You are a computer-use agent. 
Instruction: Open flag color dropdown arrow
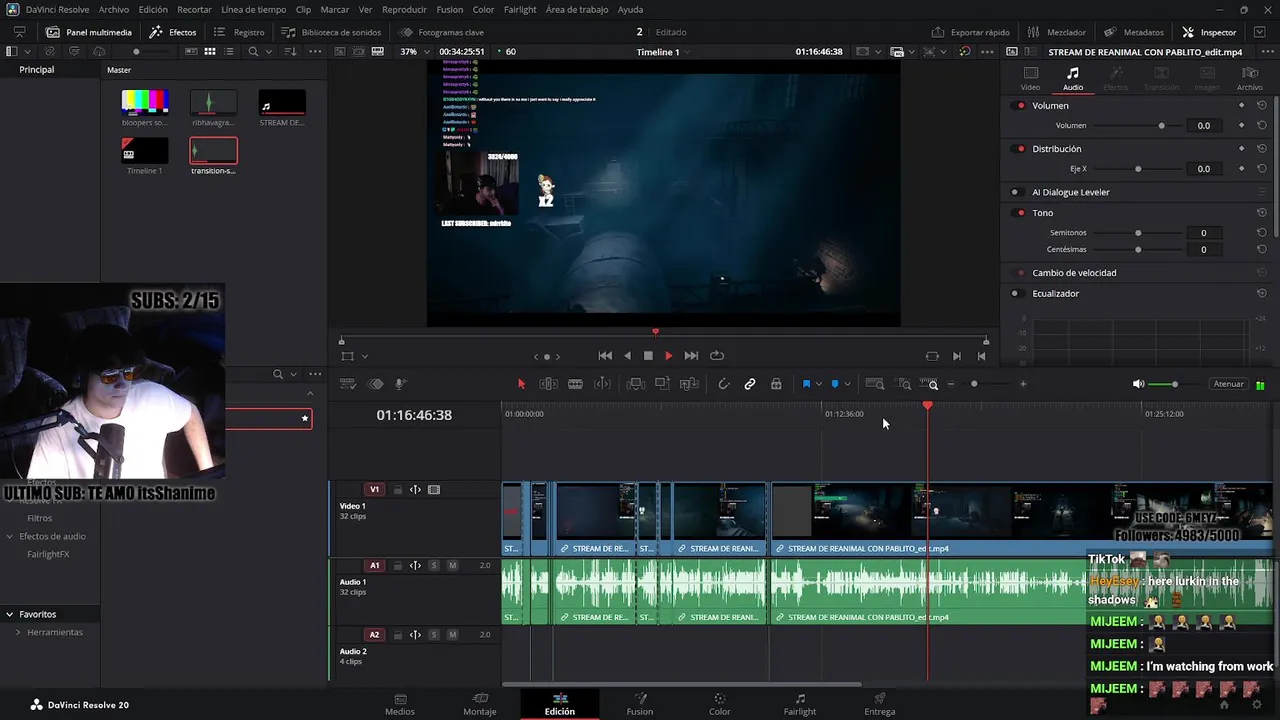tap(819, 384)
